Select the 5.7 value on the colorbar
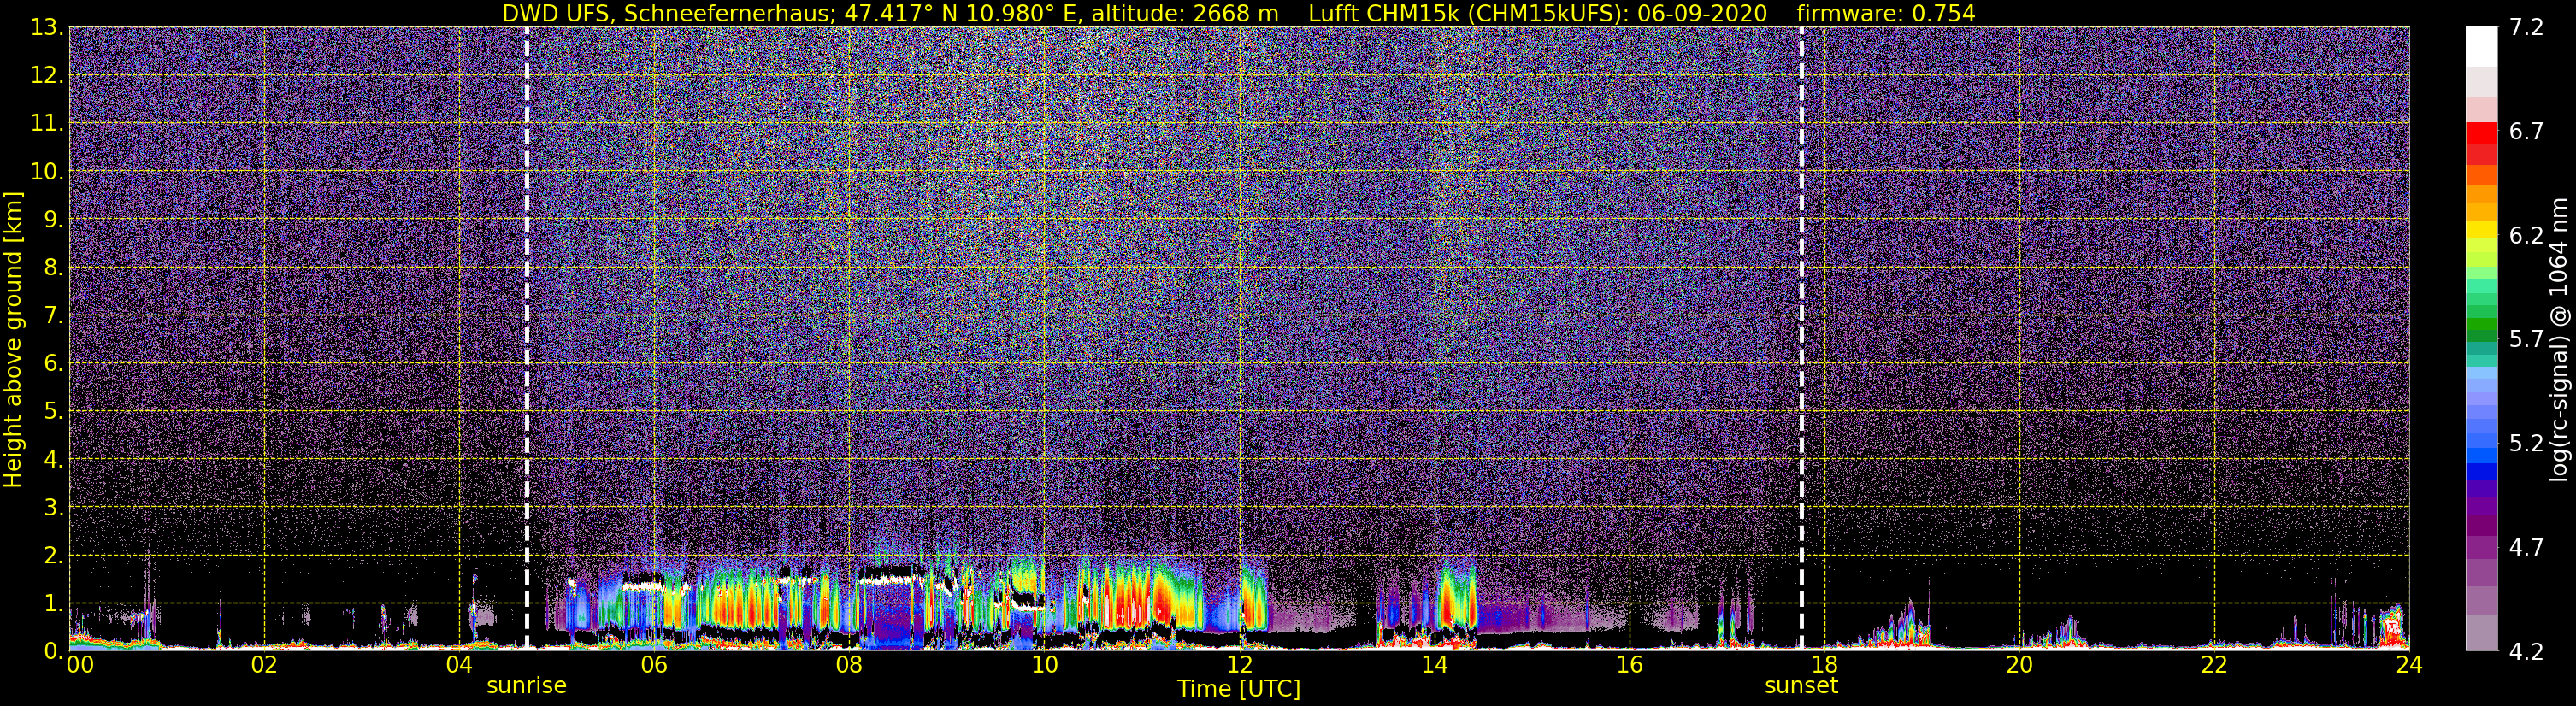 point(2526,340)
